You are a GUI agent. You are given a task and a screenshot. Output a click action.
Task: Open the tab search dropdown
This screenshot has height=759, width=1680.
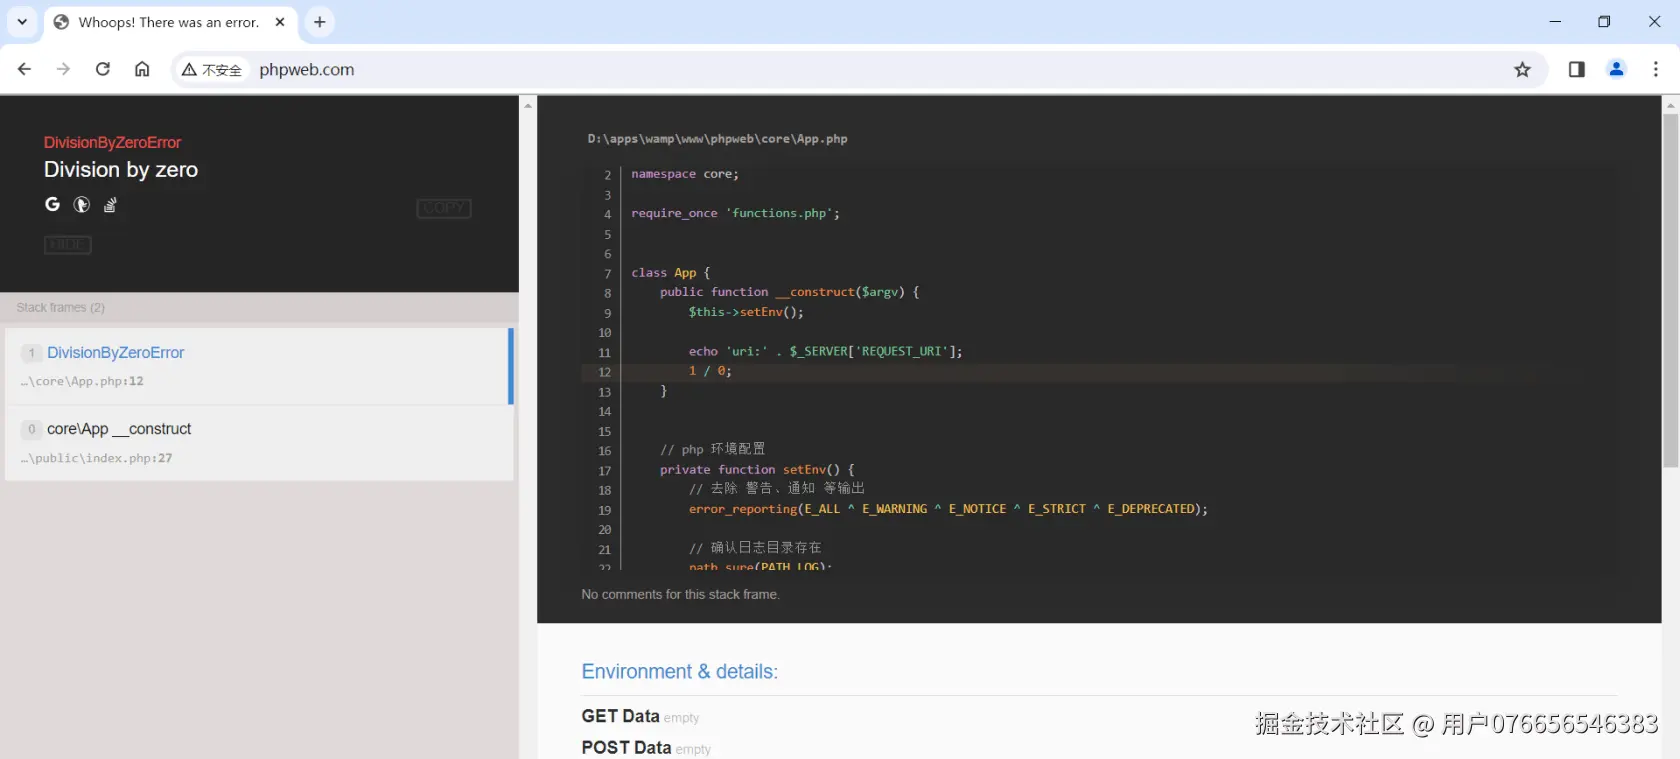(x=22, y=22)
